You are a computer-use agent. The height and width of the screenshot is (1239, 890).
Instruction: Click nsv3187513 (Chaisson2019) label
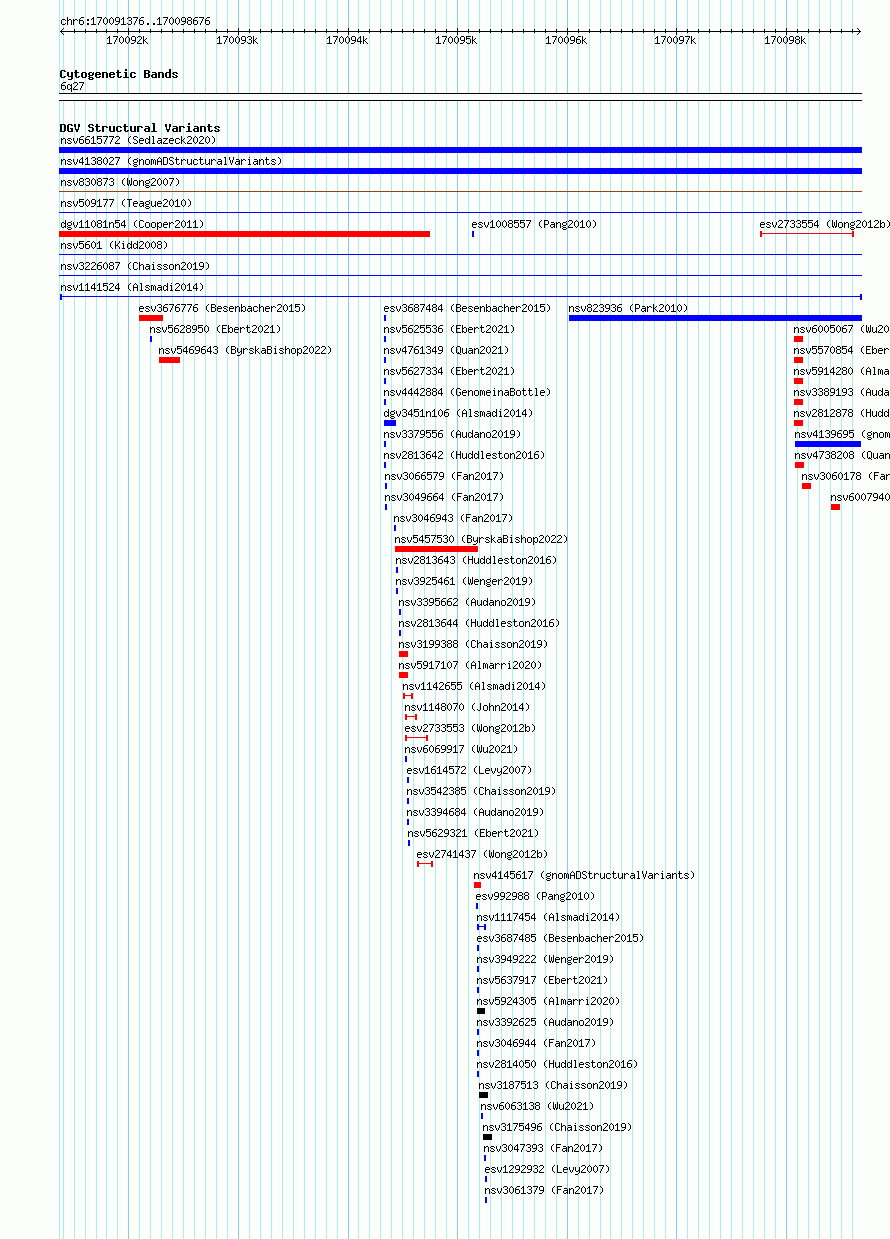tap(553, 1085)
